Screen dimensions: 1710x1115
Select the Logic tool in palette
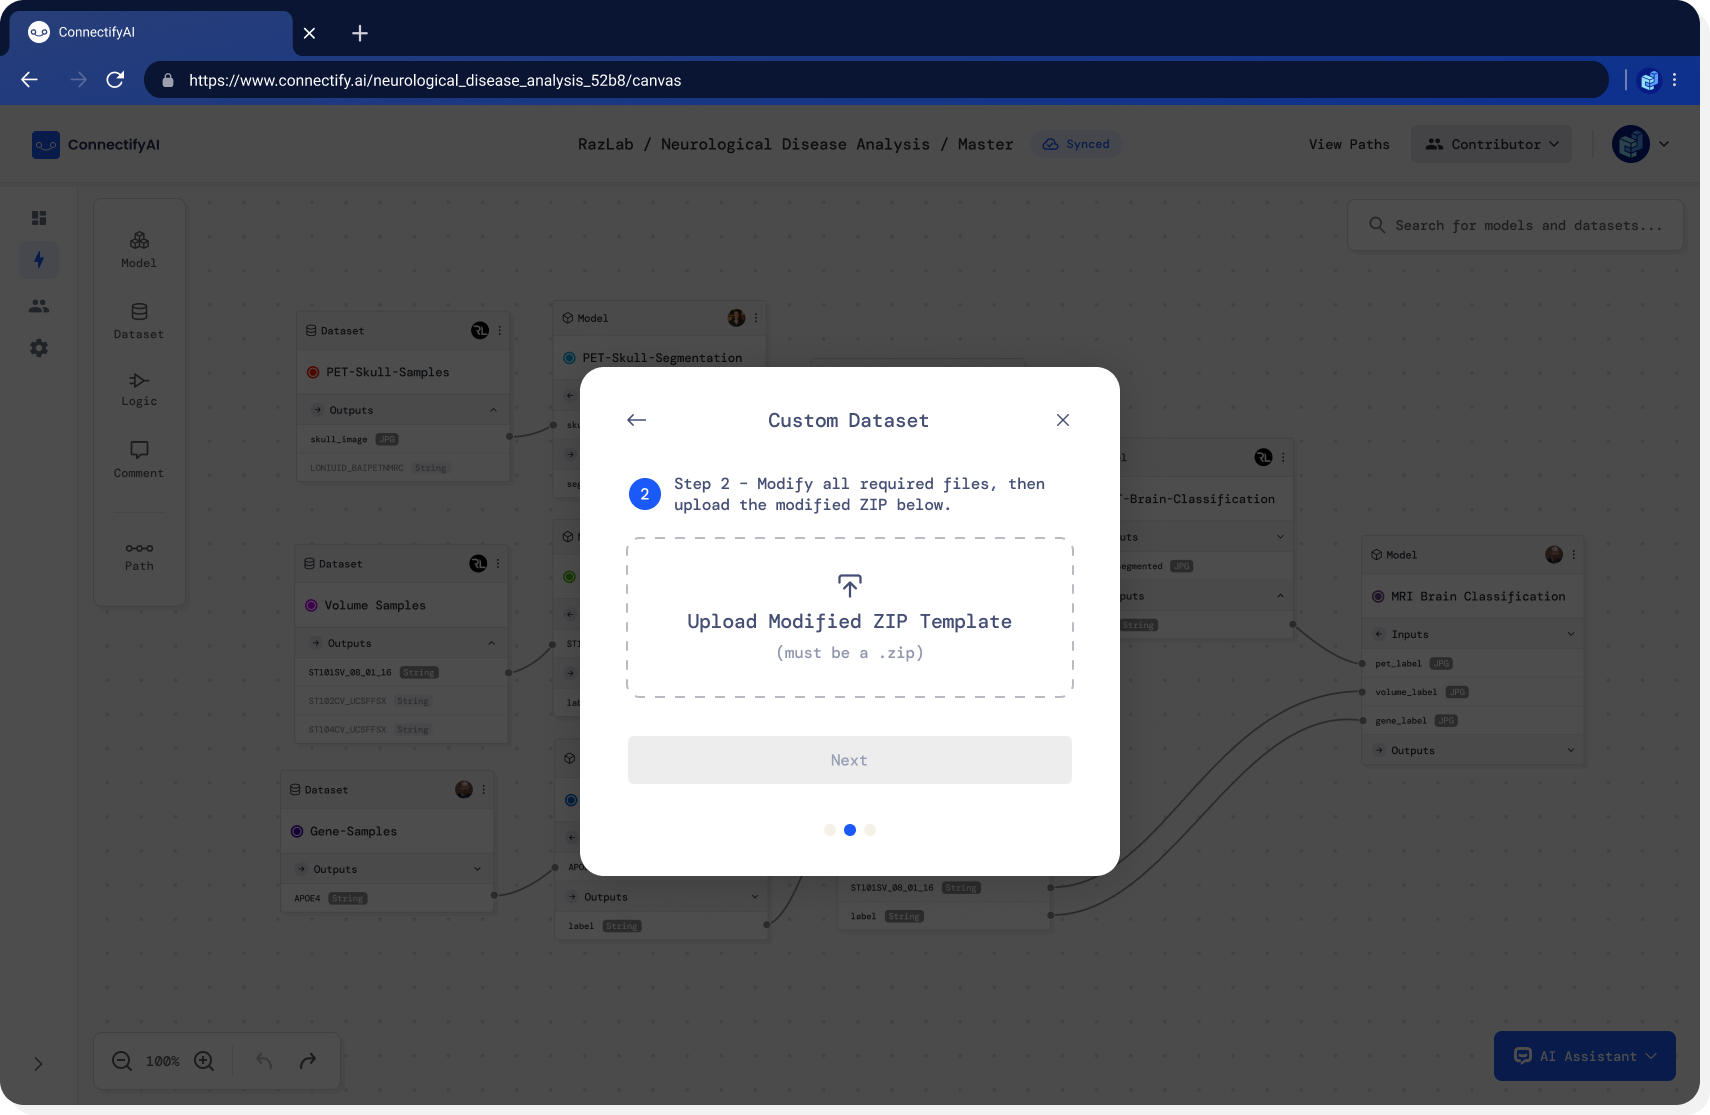coord(139,389)
